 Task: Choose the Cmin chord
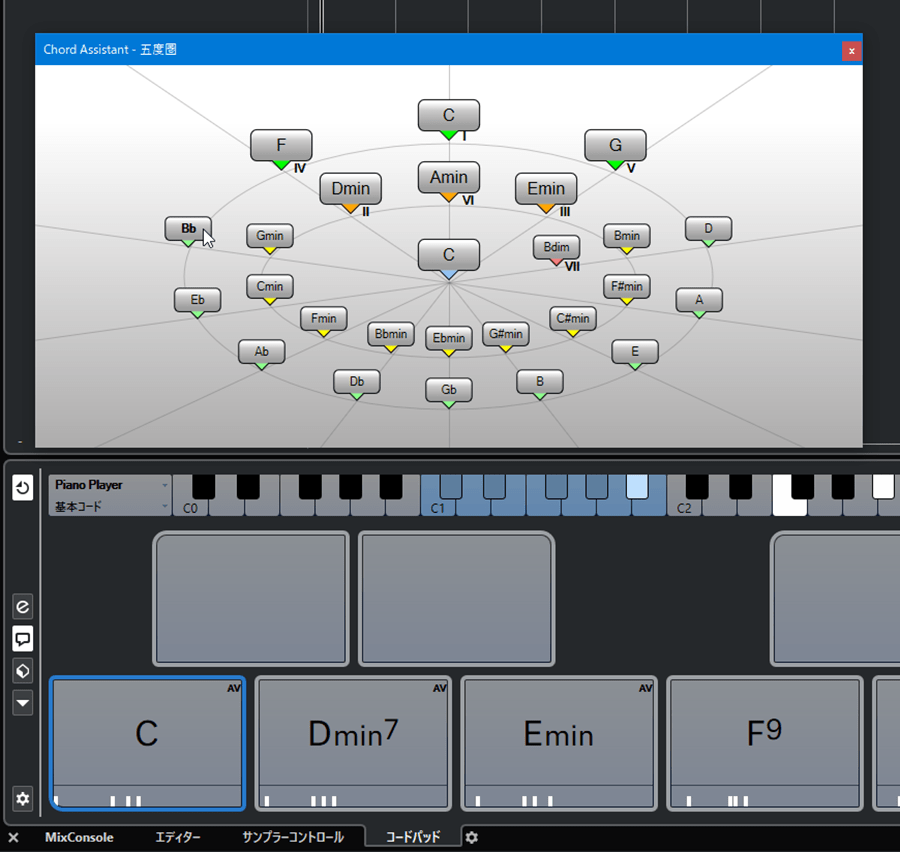tap(270, 286)
